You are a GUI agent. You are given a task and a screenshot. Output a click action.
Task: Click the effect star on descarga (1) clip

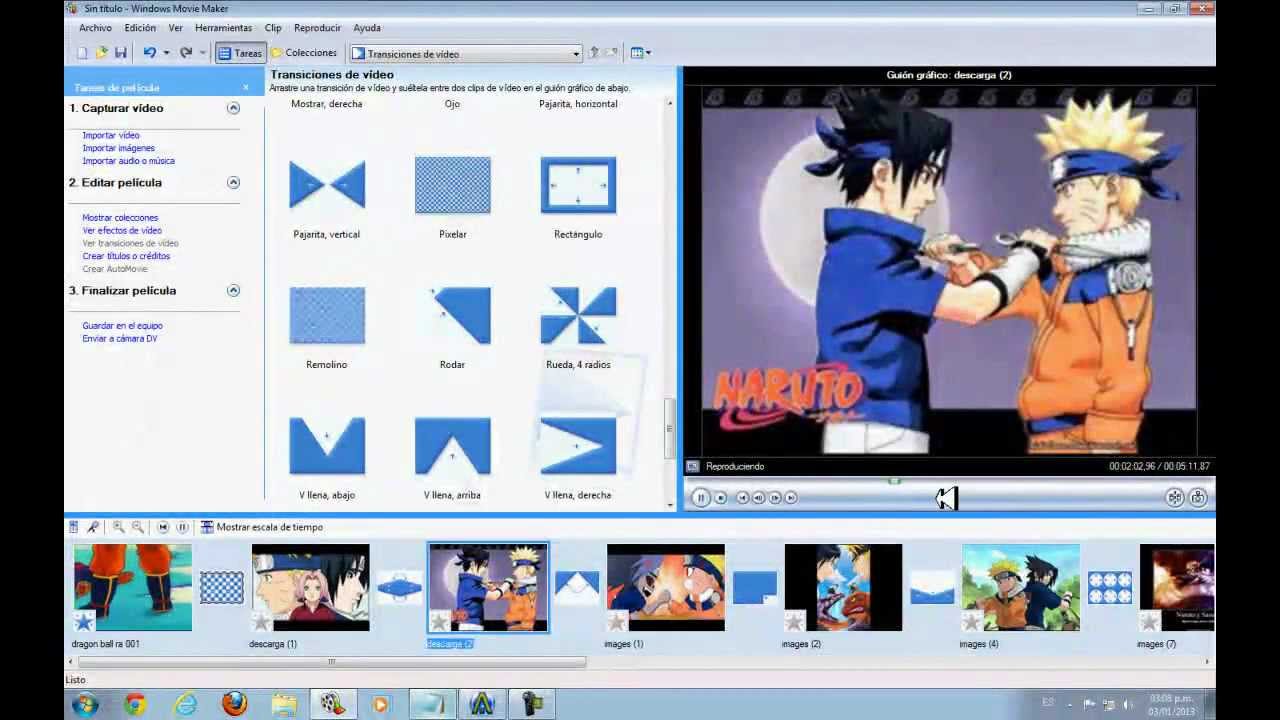point(262,622)
